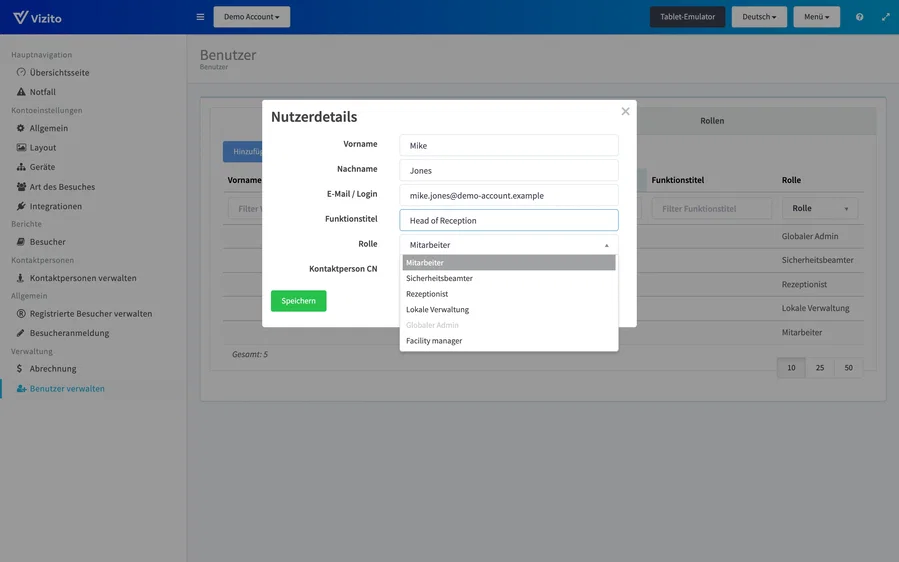899x562 pixels.
Task: Close the Nutzerdetails dialog
Action: click(x=626, y=111)
